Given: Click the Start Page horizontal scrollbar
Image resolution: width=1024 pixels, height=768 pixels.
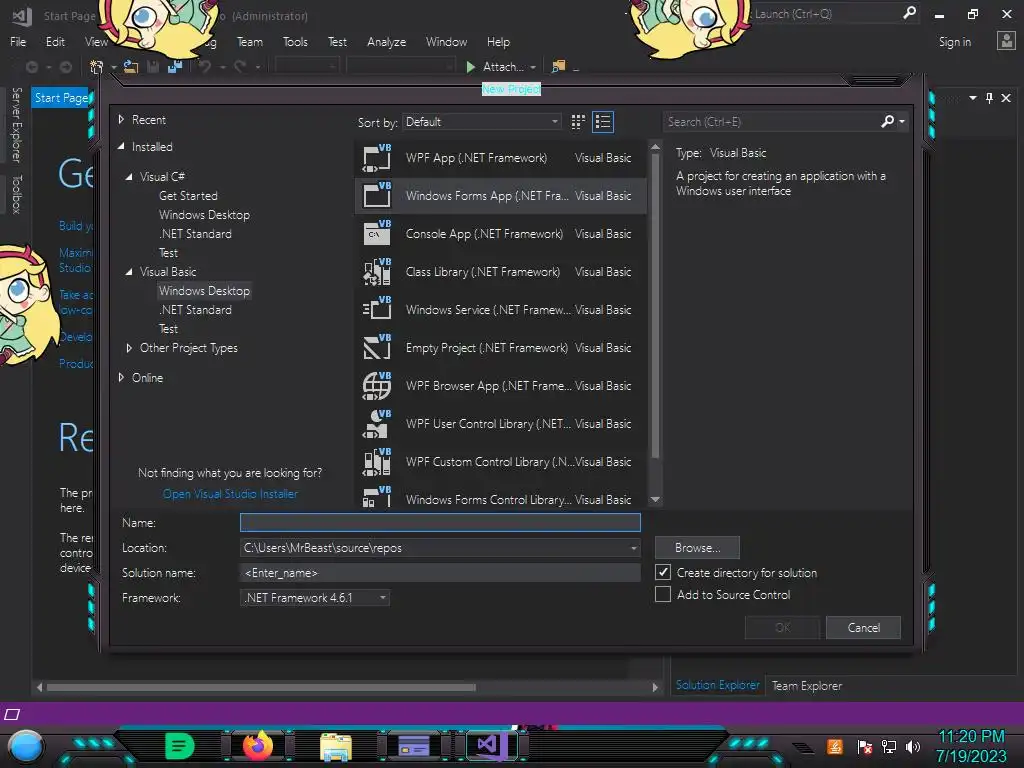Looking at the screenshot, I should point(261,687).
